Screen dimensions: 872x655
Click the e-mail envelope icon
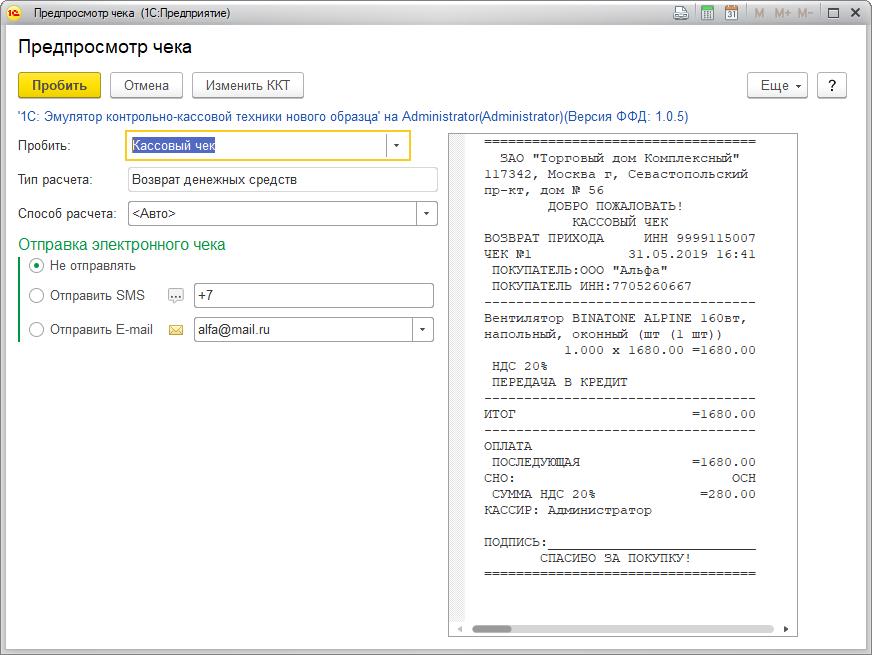[176, 330]
